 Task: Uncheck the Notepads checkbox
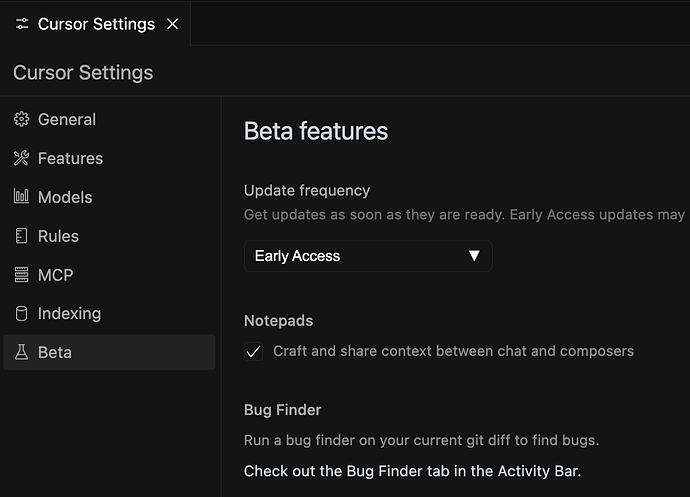point(253,352)
